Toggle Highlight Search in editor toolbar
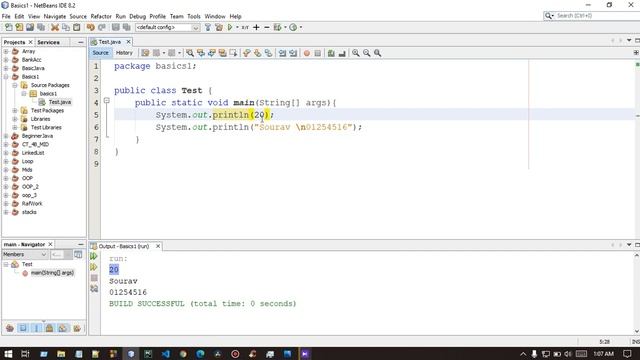 (222, 53)
